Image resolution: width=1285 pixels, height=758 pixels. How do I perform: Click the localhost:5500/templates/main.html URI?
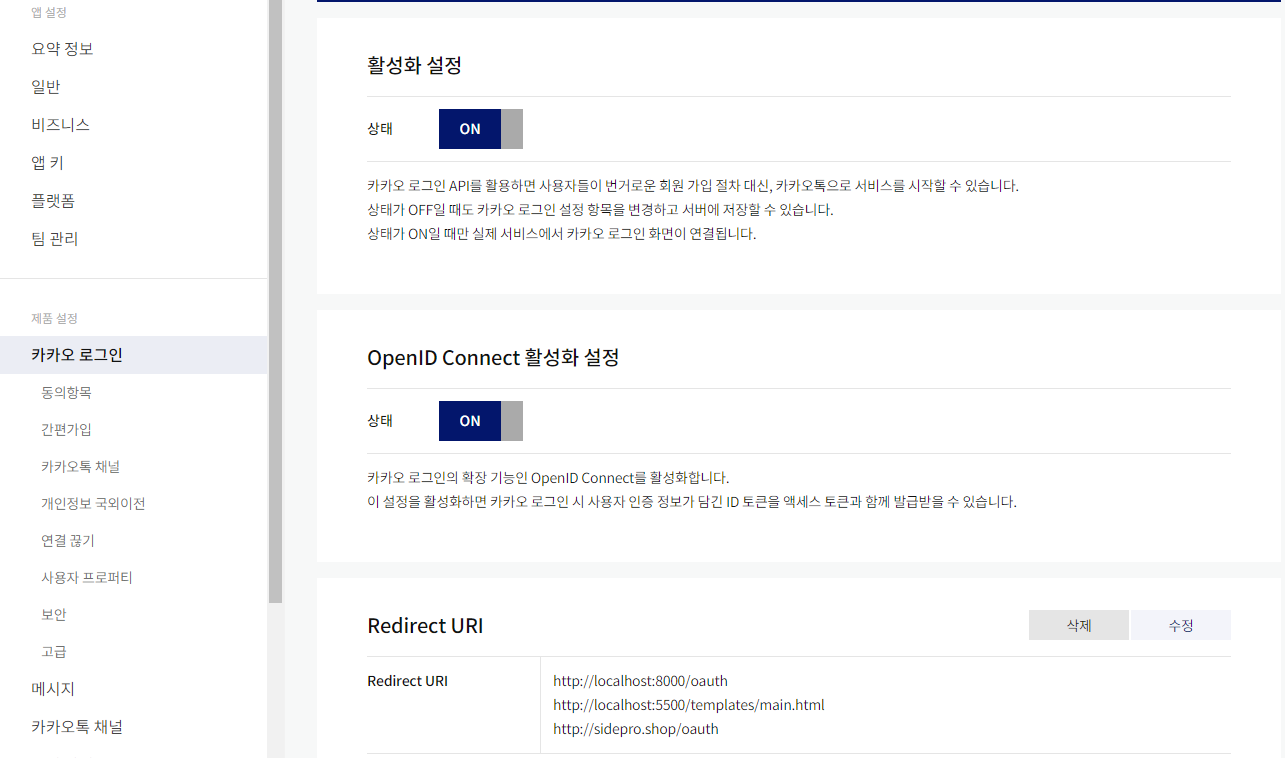(x=689, y=705)
